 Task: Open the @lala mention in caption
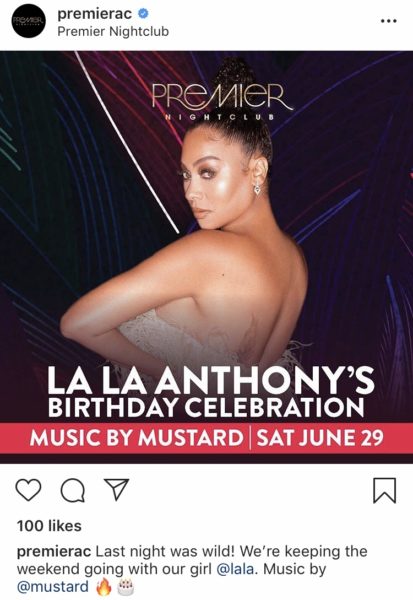pos(235,569)
